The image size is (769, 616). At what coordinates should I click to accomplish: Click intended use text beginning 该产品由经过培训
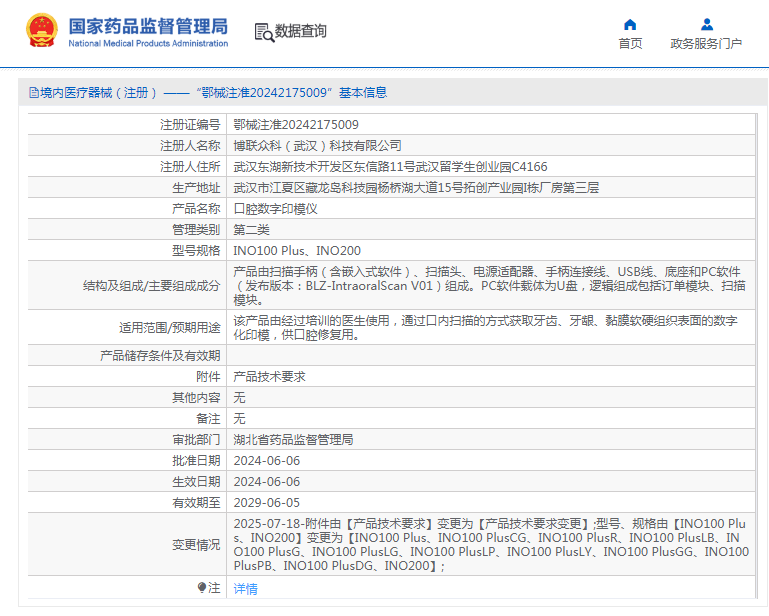point(486,328)
